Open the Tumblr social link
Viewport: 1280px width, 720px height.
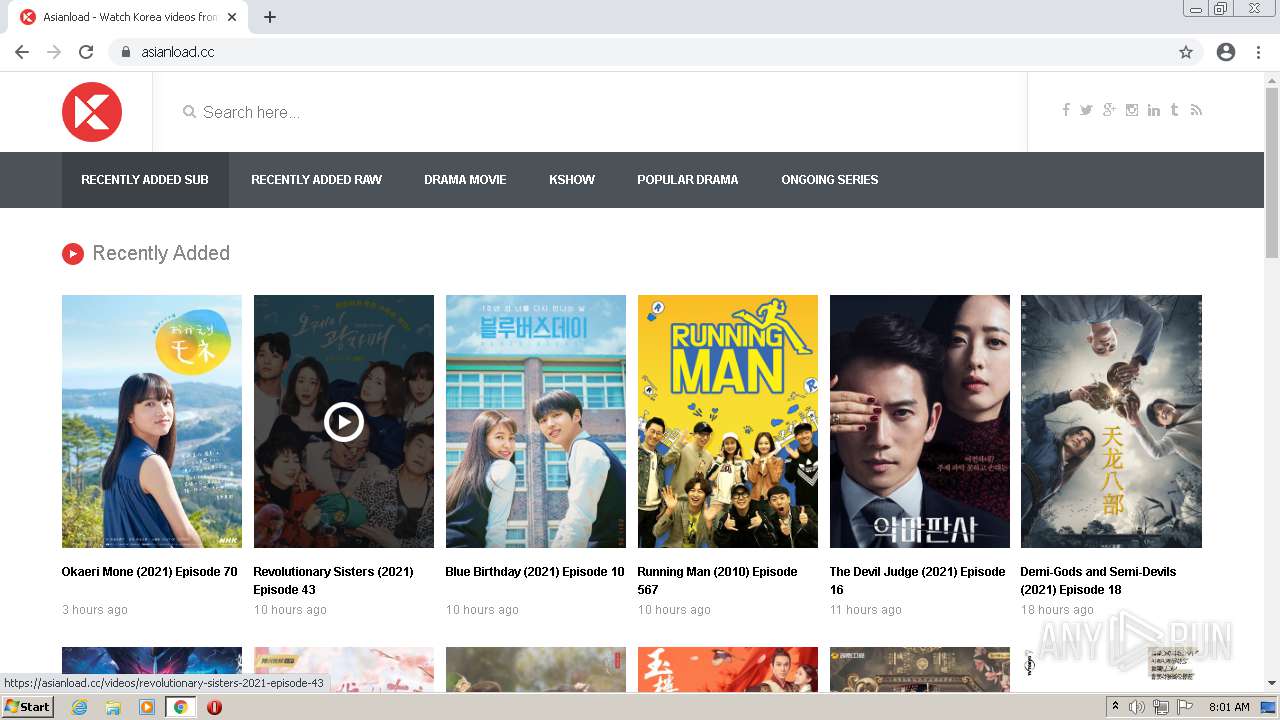coord(1174,110)
